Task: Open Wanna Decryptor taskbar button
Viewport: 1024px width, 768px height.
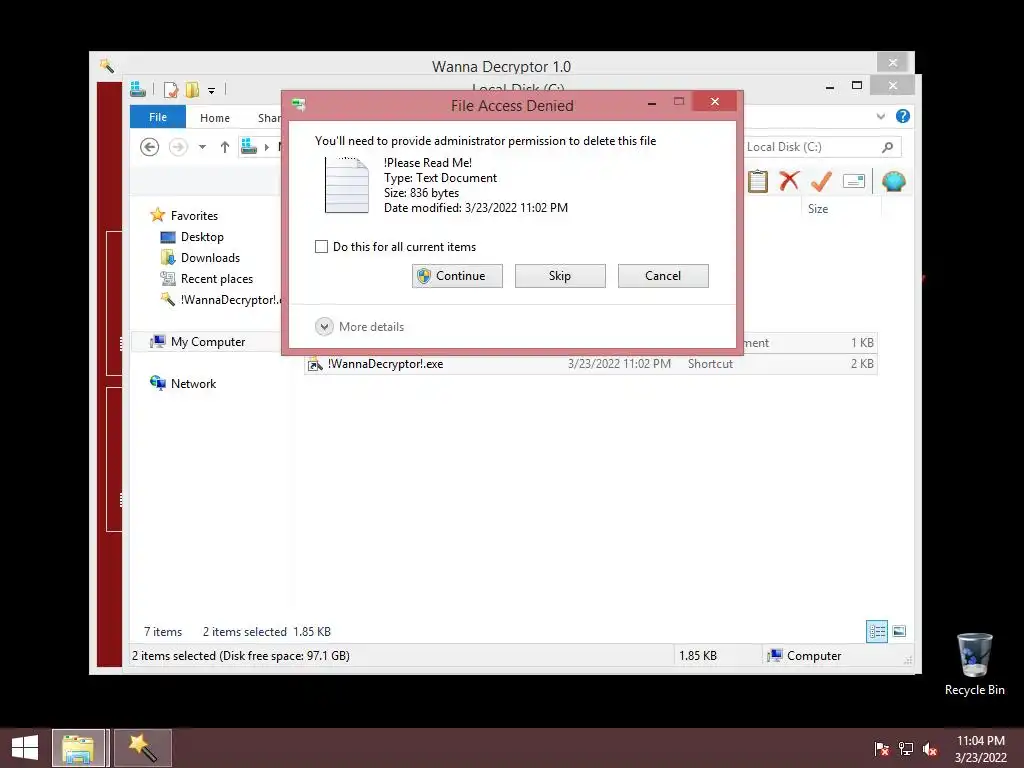Action: [142, 748]
